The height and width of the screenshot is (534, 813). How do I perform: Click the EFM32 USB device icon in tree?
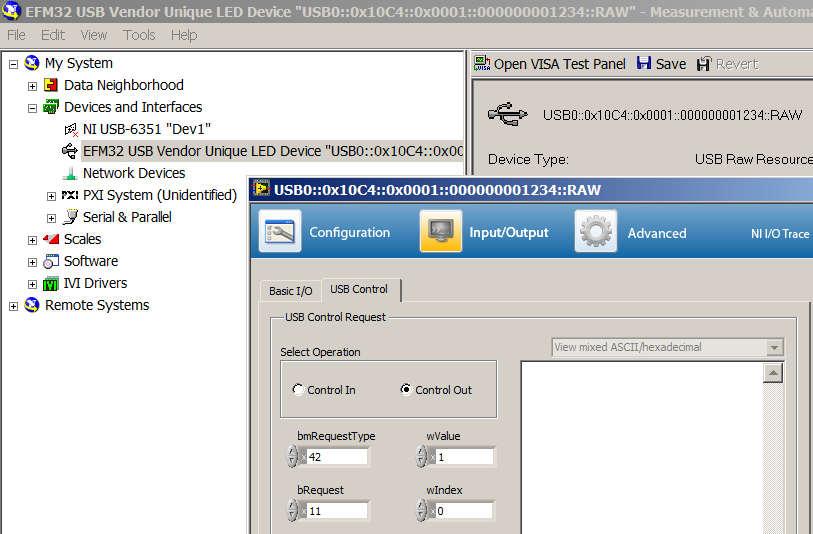tap(69, 151)
